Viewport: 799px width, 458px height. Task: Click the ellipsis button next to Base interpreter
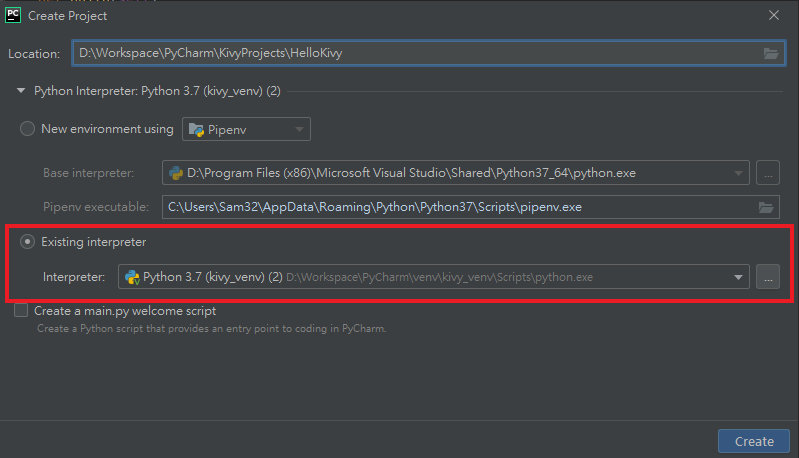768,173
